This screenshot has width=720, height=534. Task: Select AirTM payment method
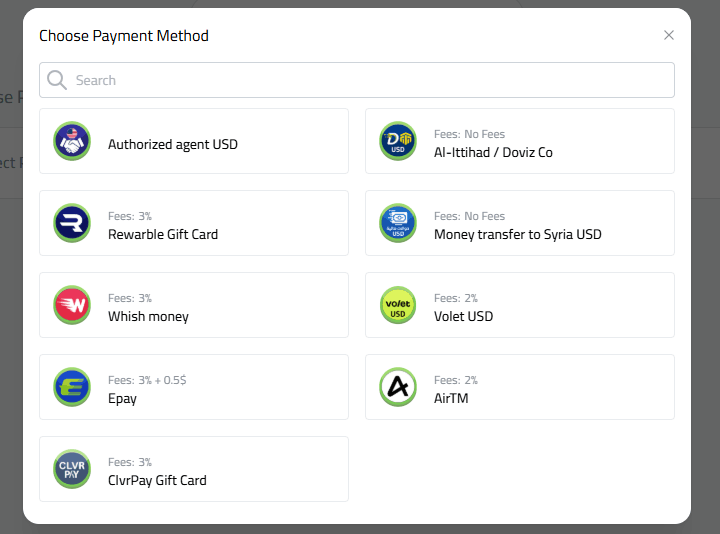[x=520, y=387]
